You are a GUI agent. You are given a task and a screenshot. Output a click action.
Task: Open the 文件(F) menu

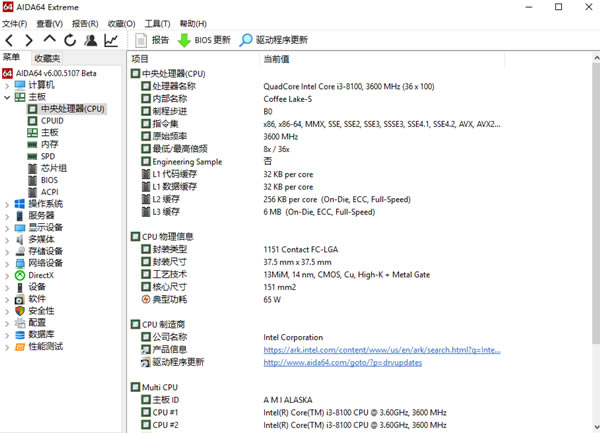pos(19,23)
